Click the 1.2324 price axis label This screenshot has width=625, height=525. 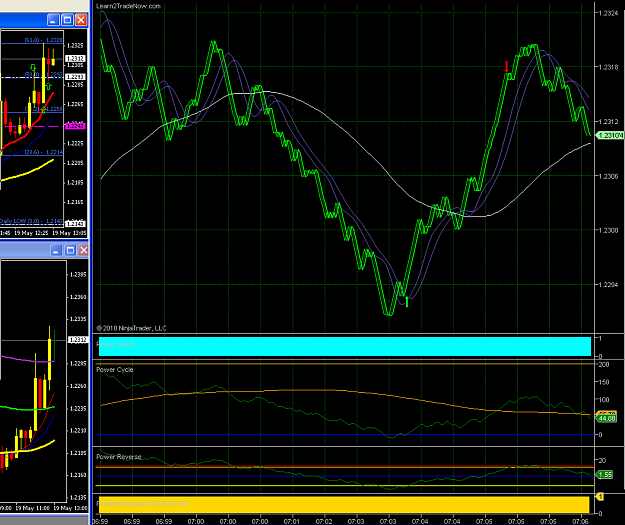(x=608, y=13)
